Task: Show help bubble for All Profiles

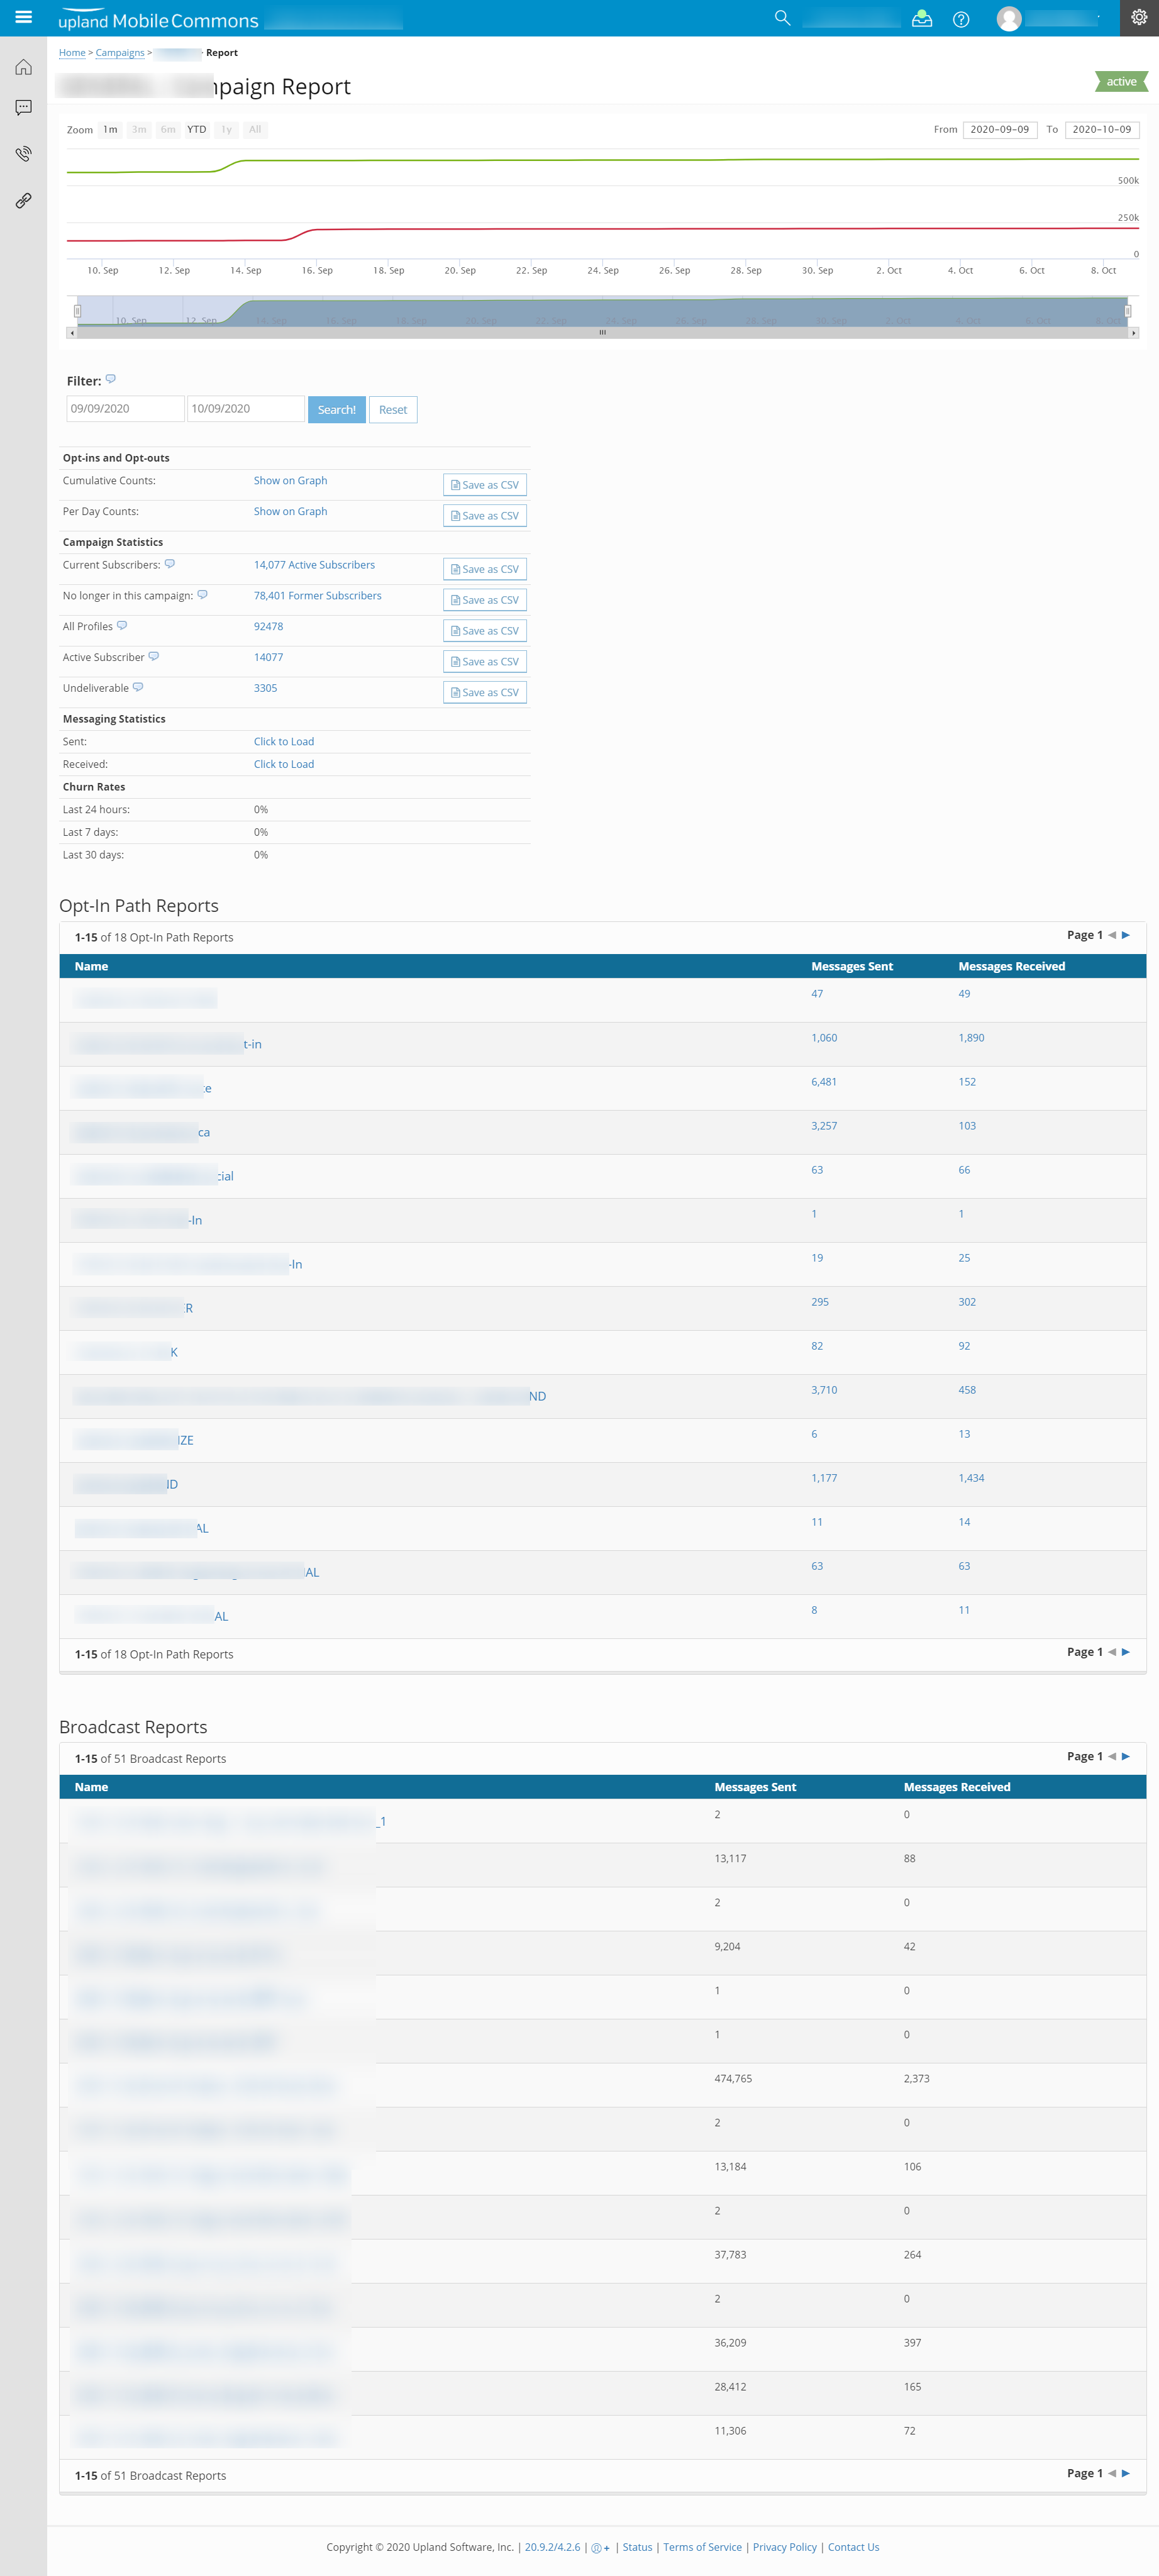Action: 122,626
